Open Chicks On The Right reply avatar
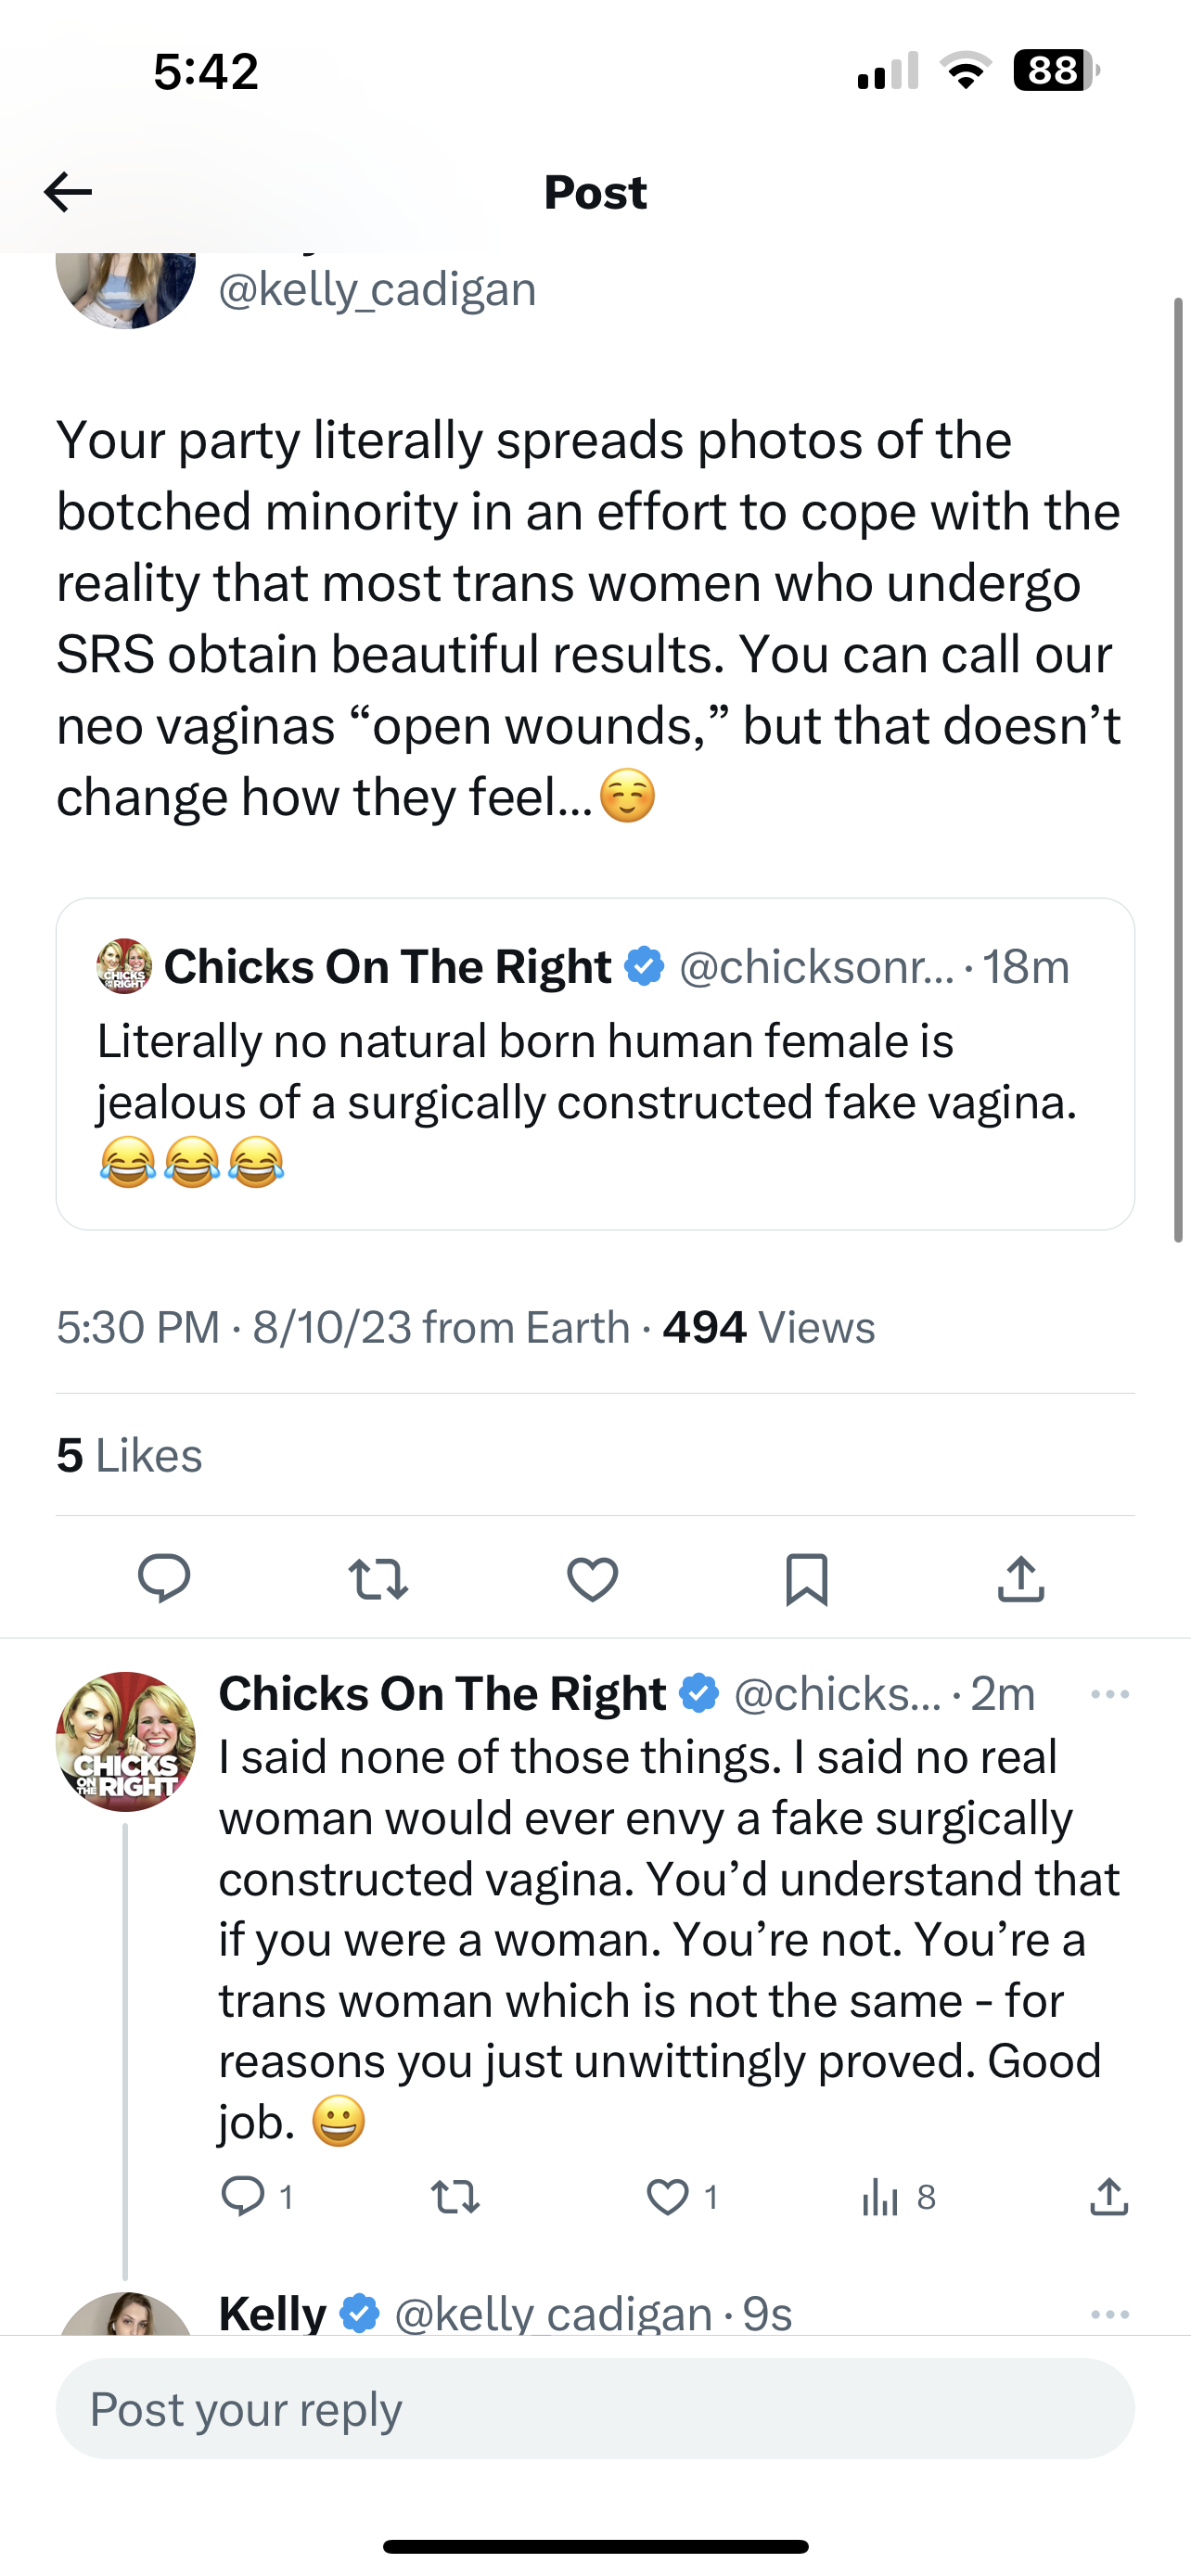 (x=126, y=1741)
